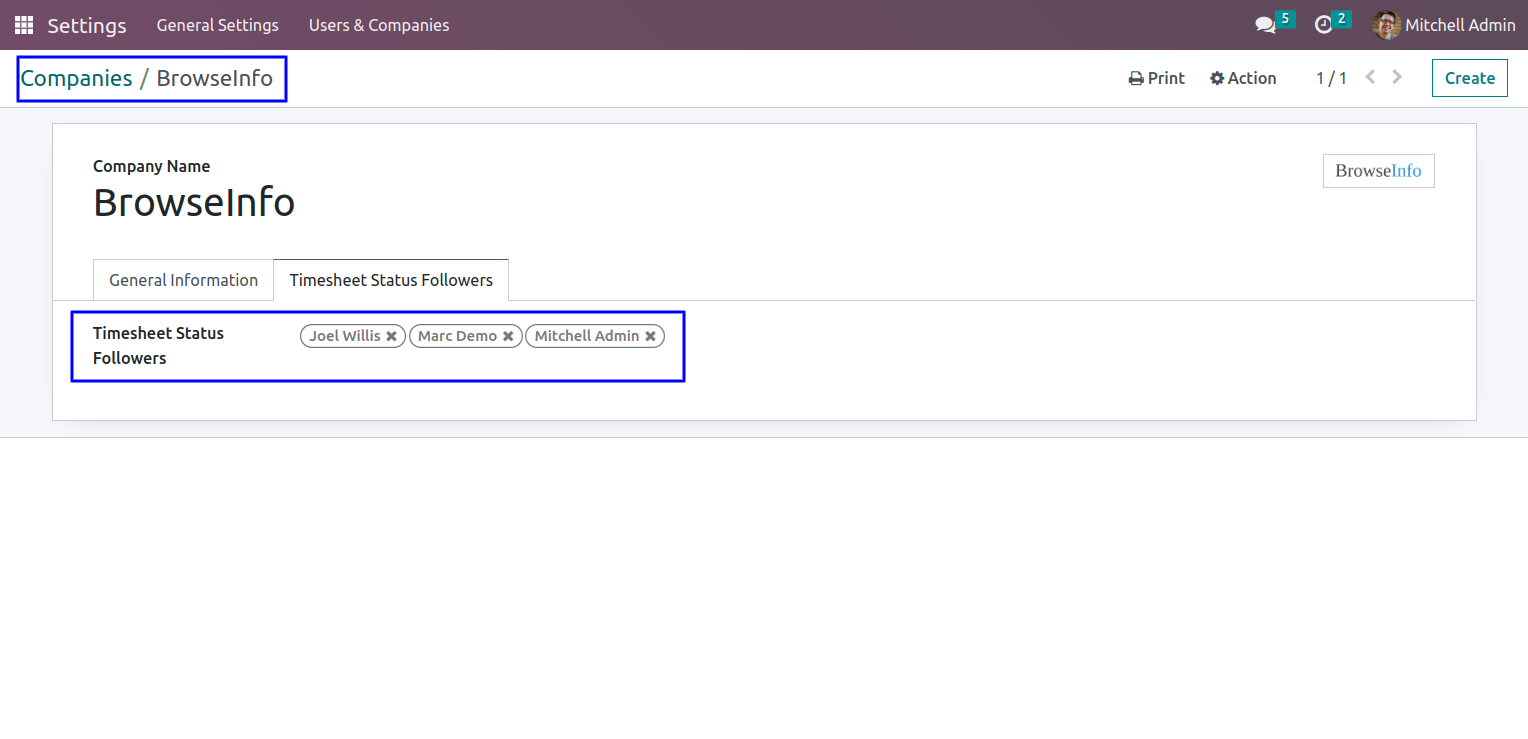Image resolution: width=1528 pixels, height=739 pixels.
Task: Click the BrowseInfo company logo
Action: point(1378,171)
